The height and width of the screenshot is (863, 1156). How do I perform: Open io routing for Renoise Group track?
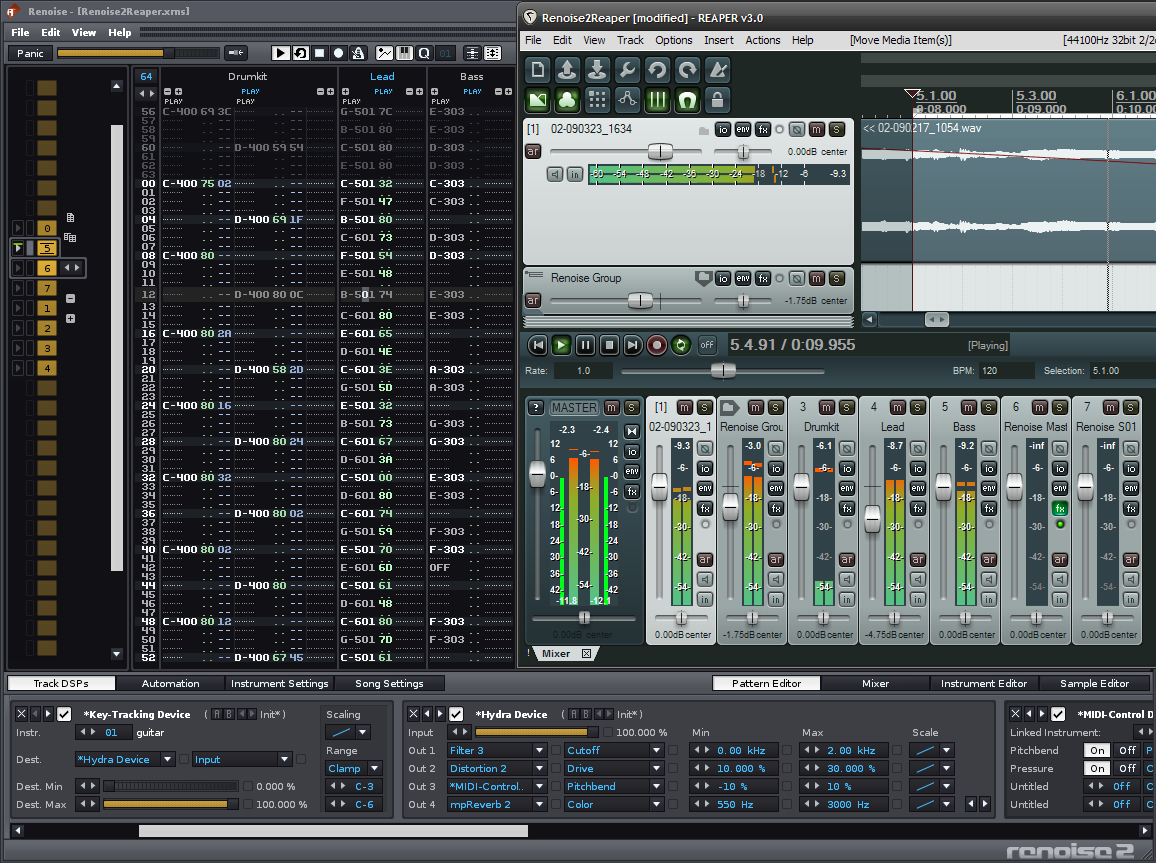[722, 279]
